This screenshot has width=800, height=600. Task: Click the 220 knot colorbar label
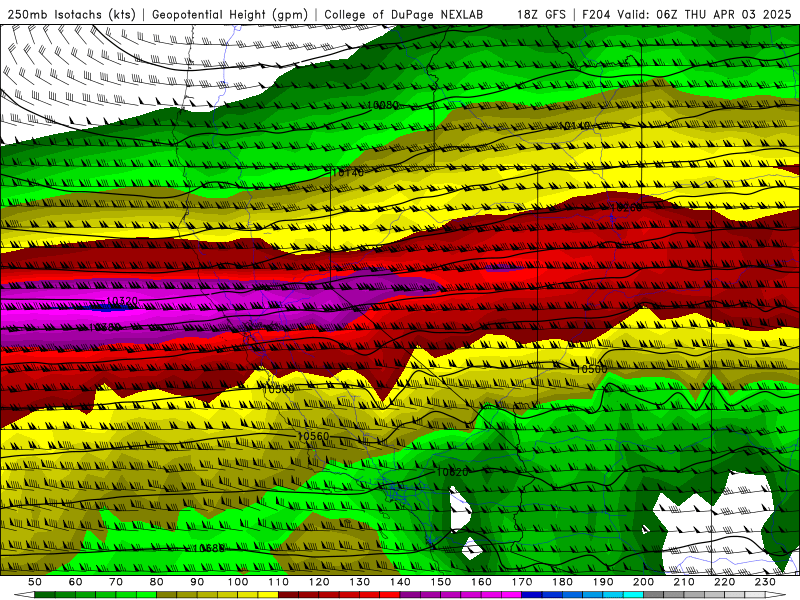tap(724, 582)
